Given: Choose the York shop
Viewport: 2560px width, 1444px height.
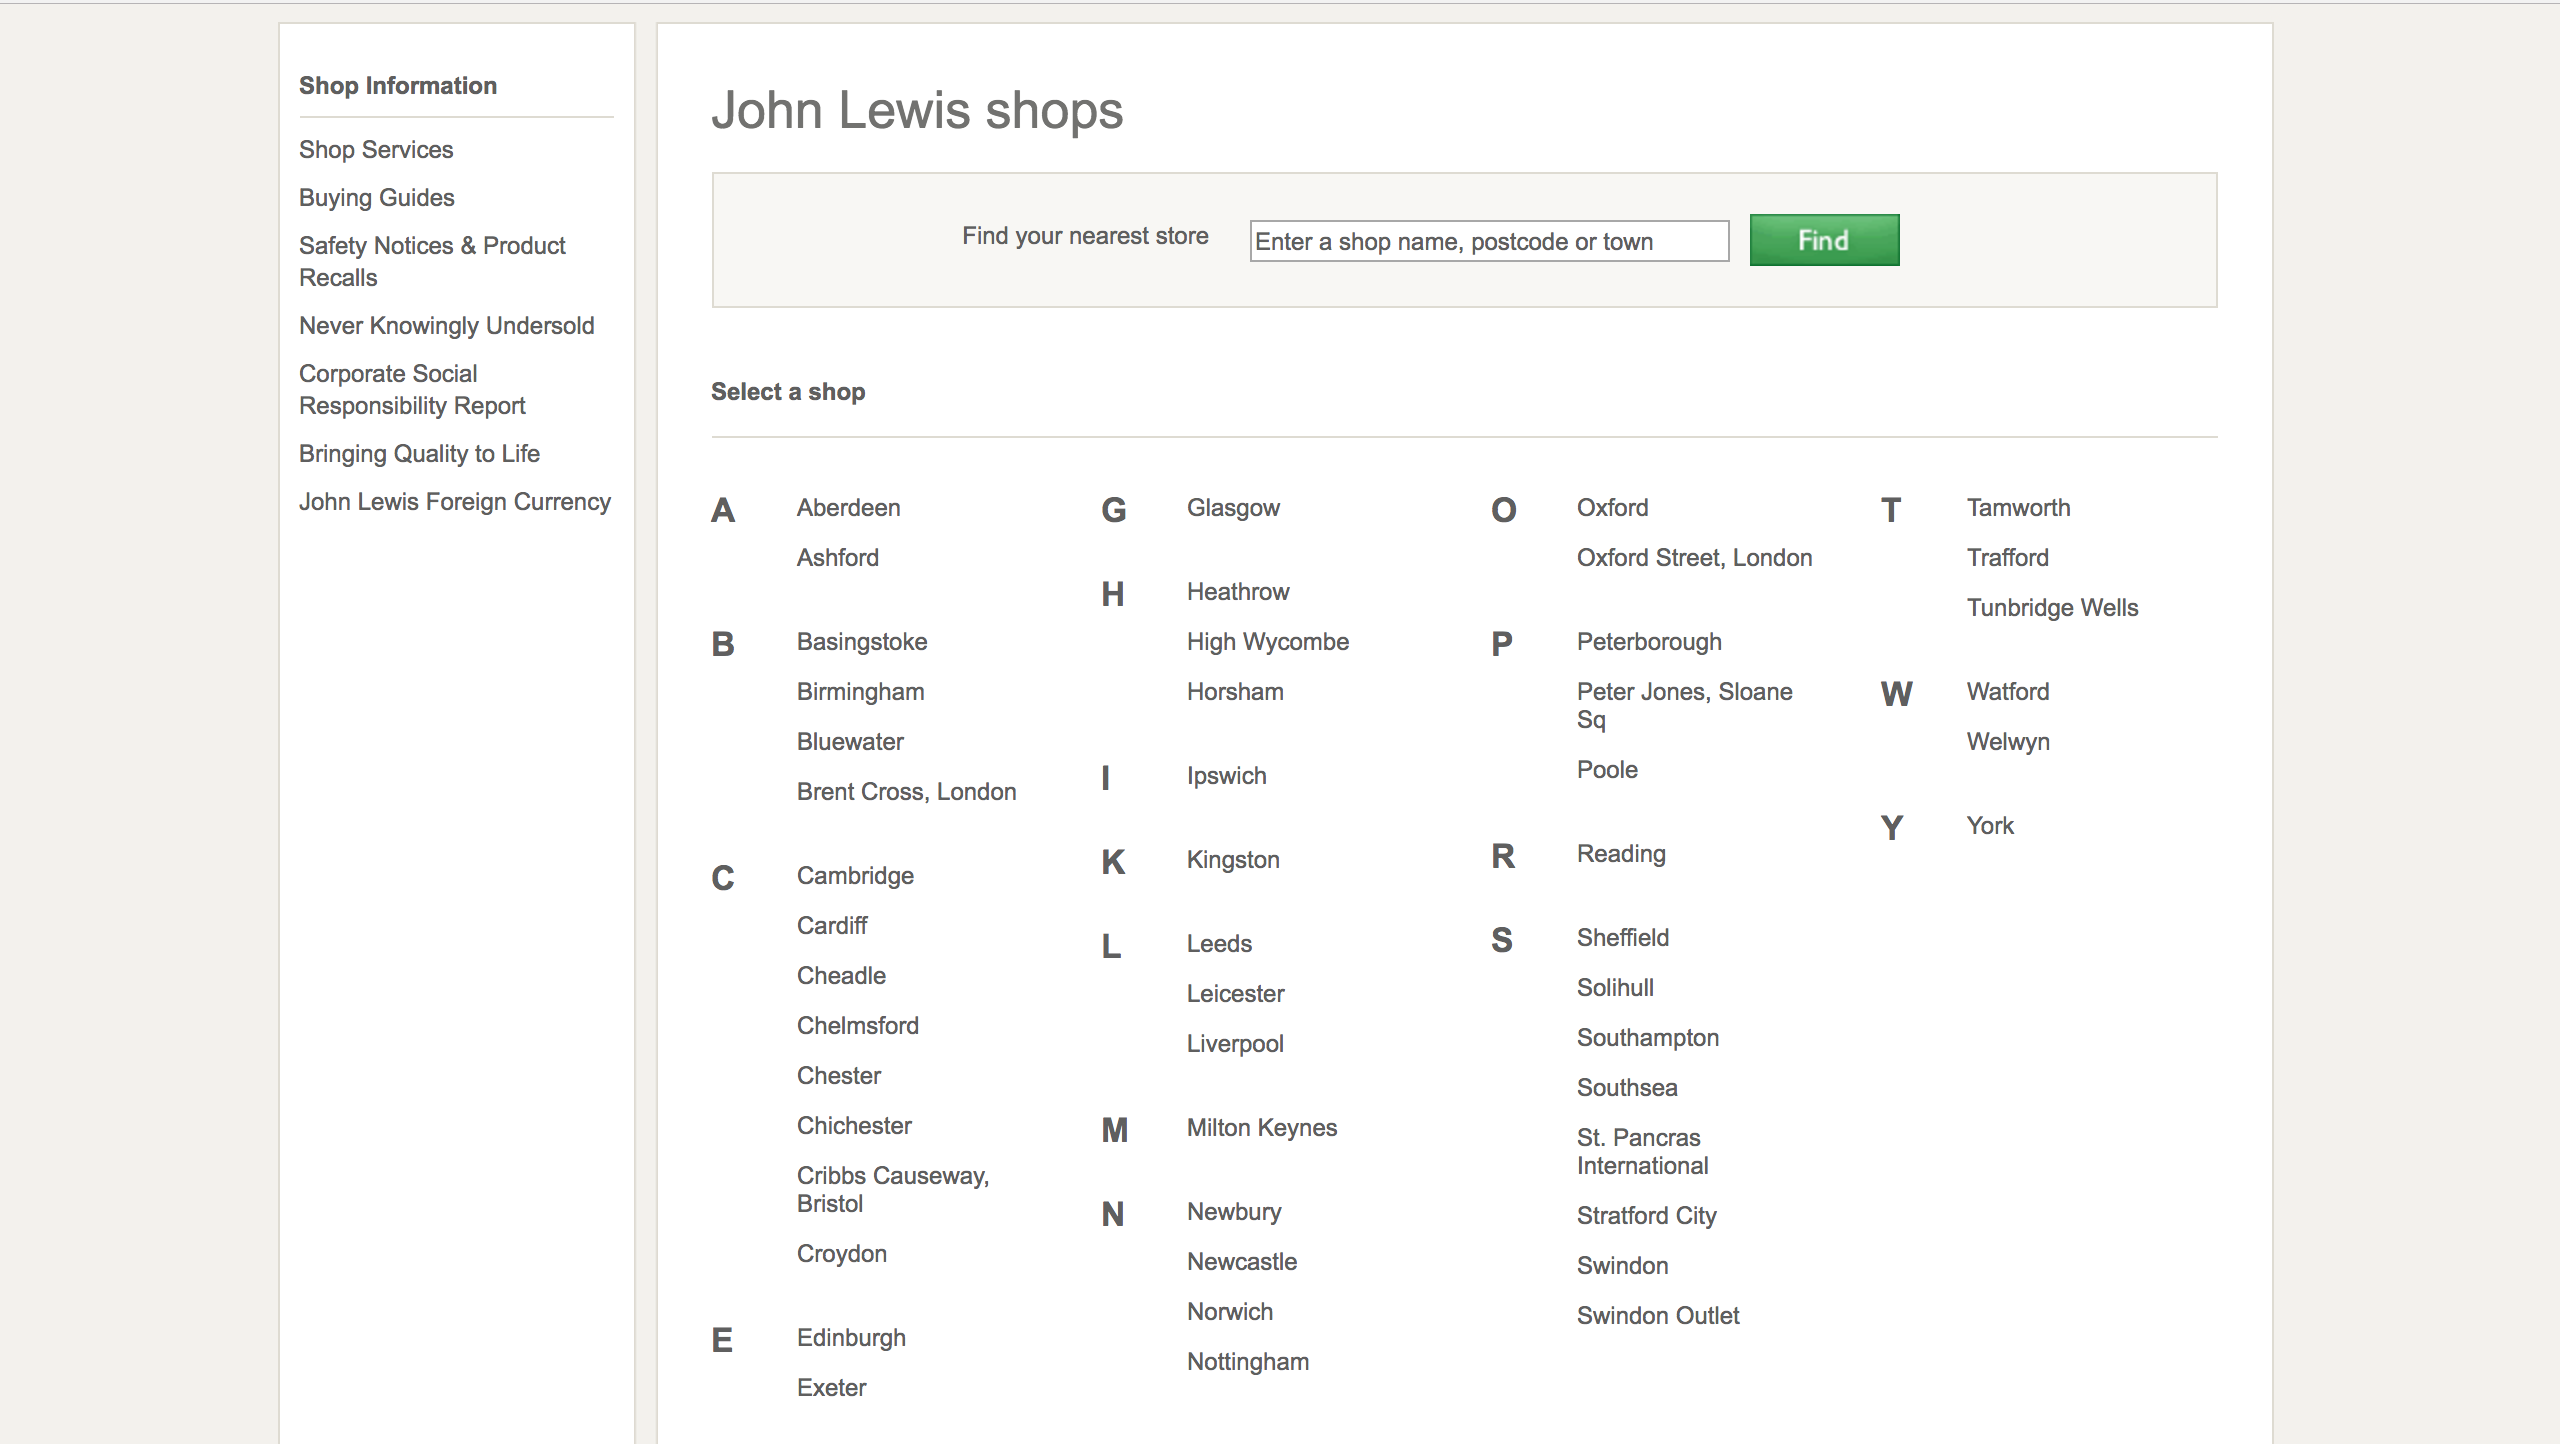Looking at the screenshot, I should click(1990, 826).
